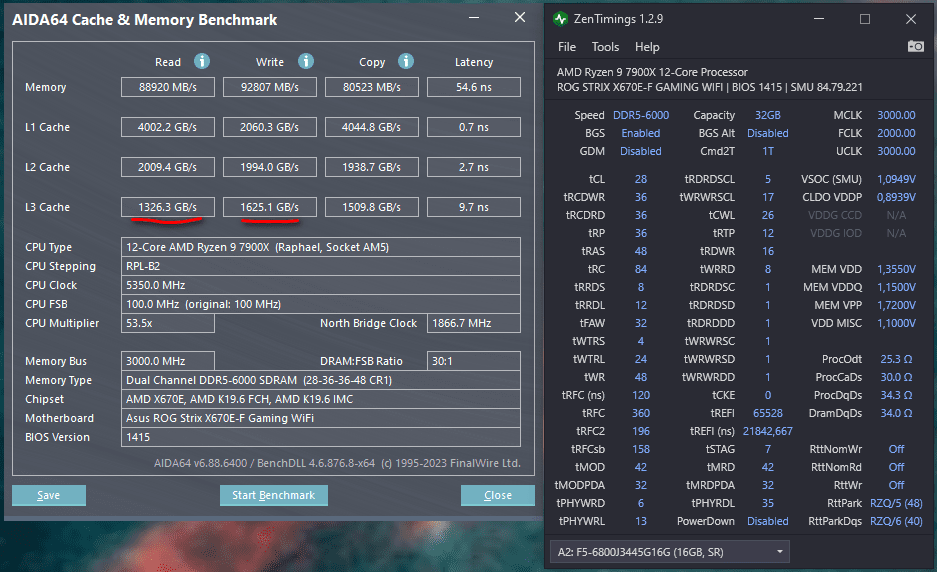
Task: Click the VSOC (SMU) 1,0949V value
Action: (896, 179)
